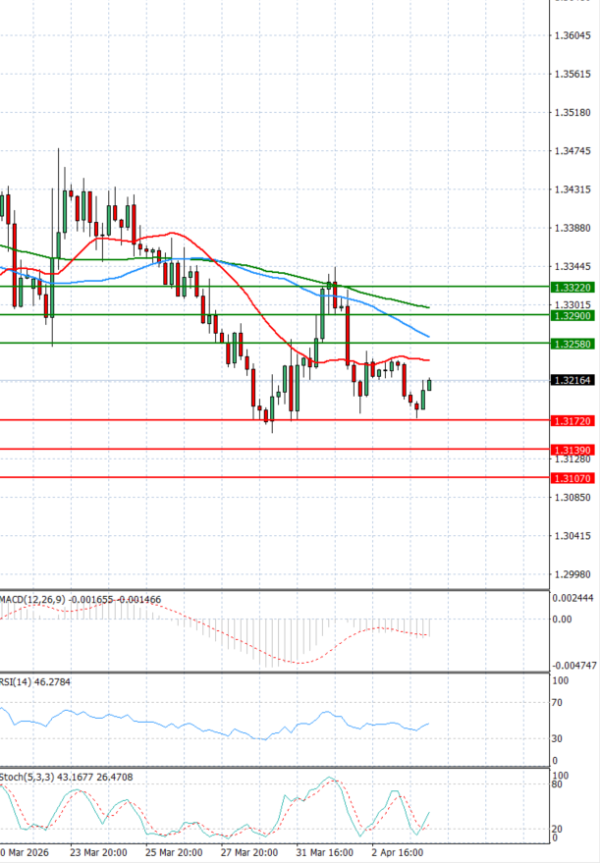Click the 23 Mar 20:00 time axis label
This screenshot has width=600, height=863.
(98, 854)
